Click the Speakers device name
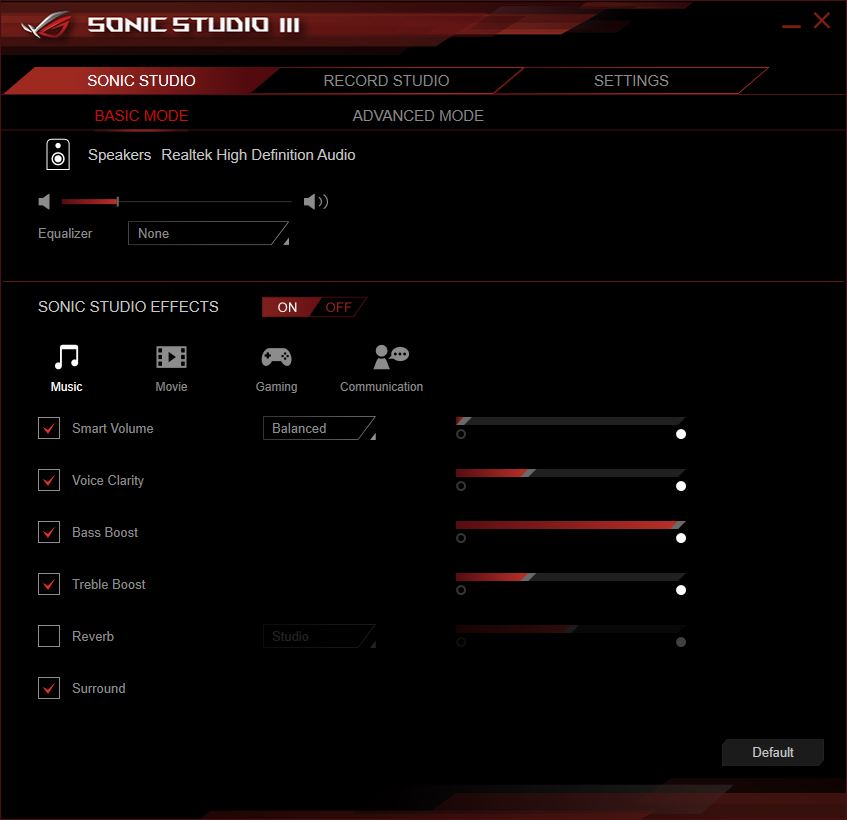The width and height of the screenshot is (847, 820). (119, 155)
